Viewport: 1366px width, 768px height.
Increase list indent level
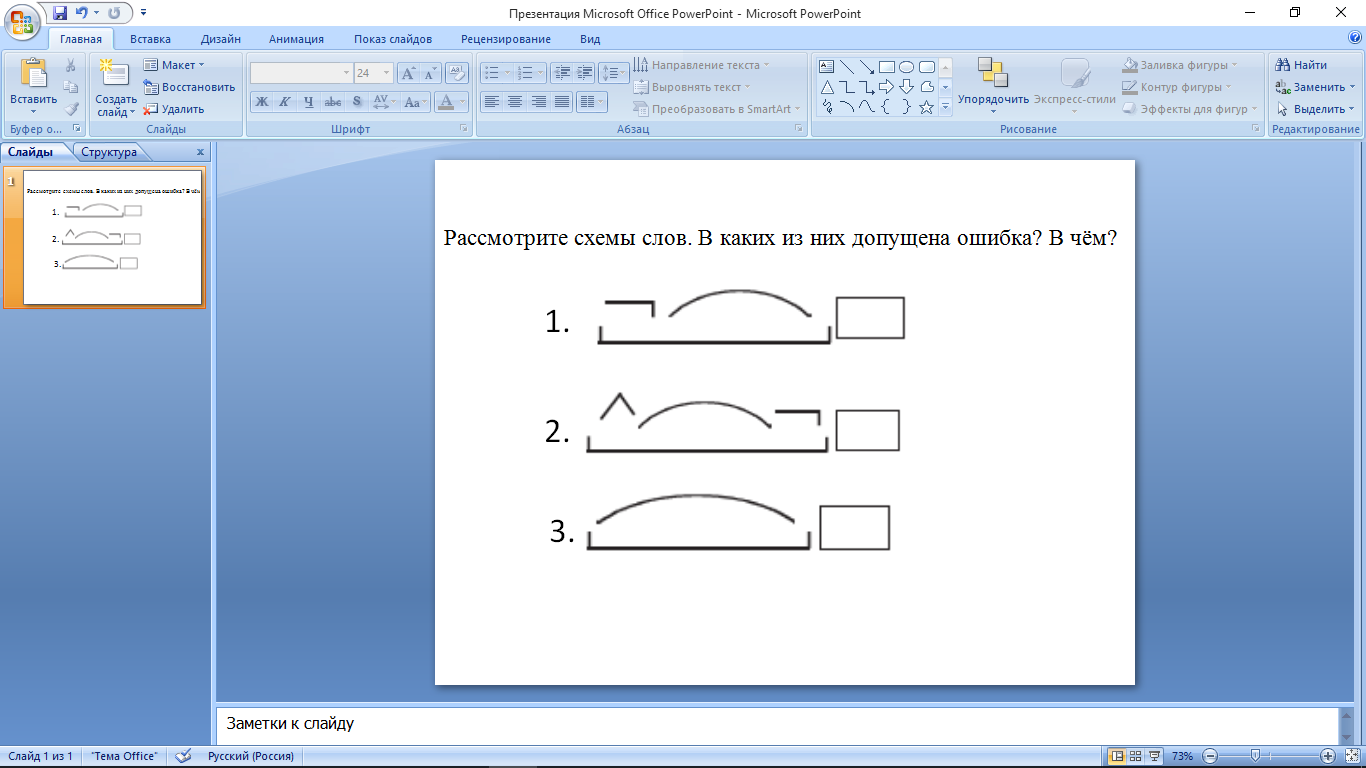(x=584, y=73)
